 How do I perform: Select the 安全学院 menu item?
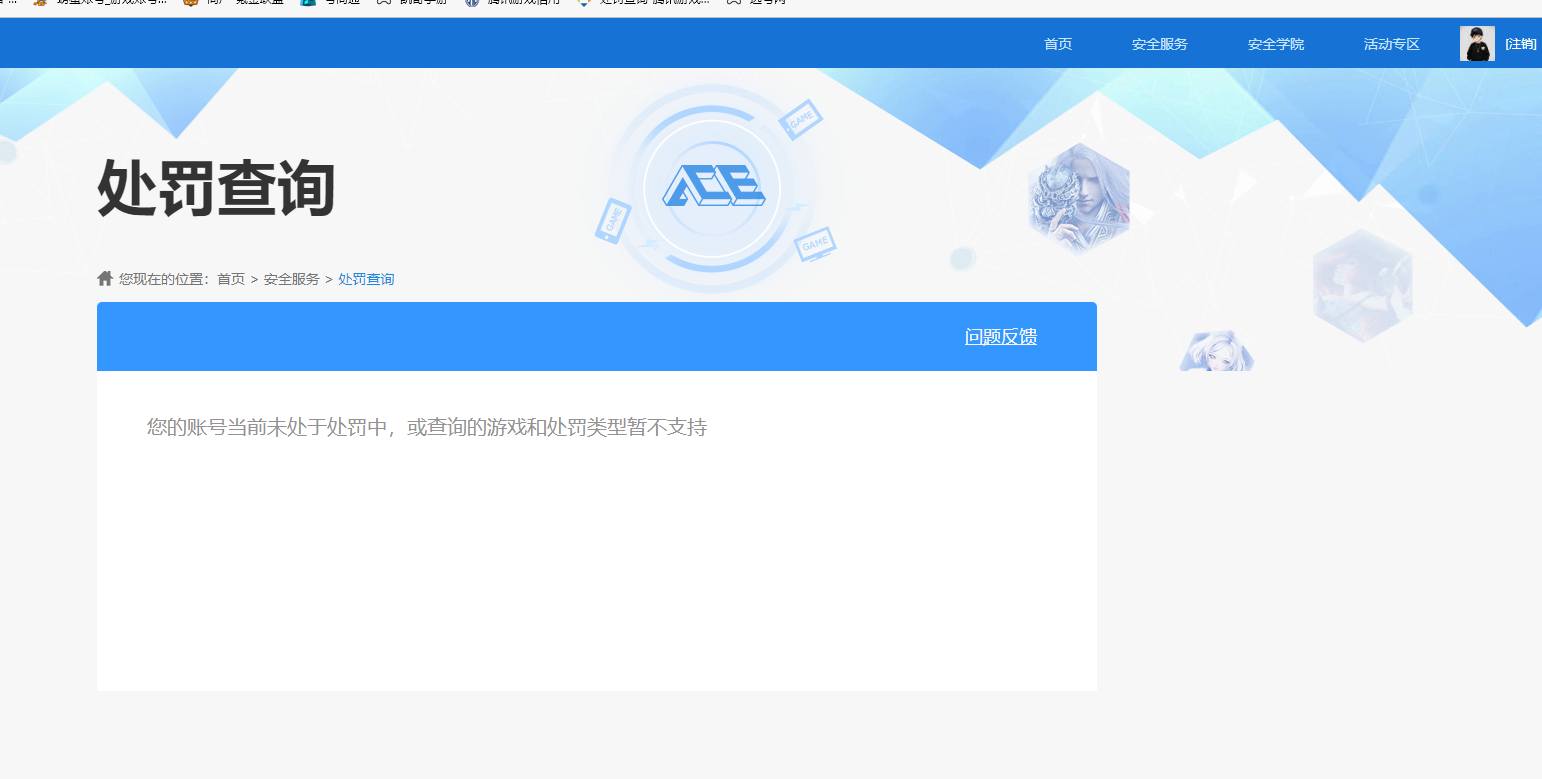click(x=1274, y=43)
